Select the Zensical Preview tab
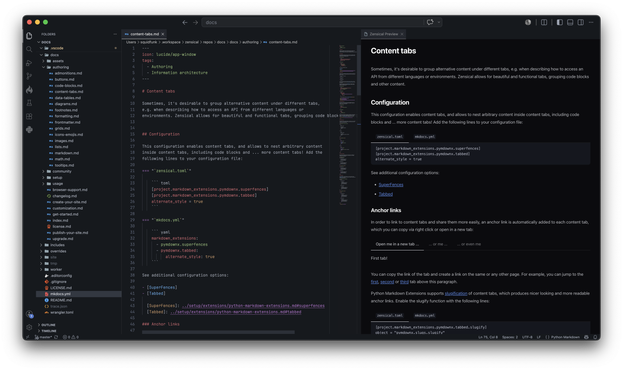623x370 pixels. [383, 34]
